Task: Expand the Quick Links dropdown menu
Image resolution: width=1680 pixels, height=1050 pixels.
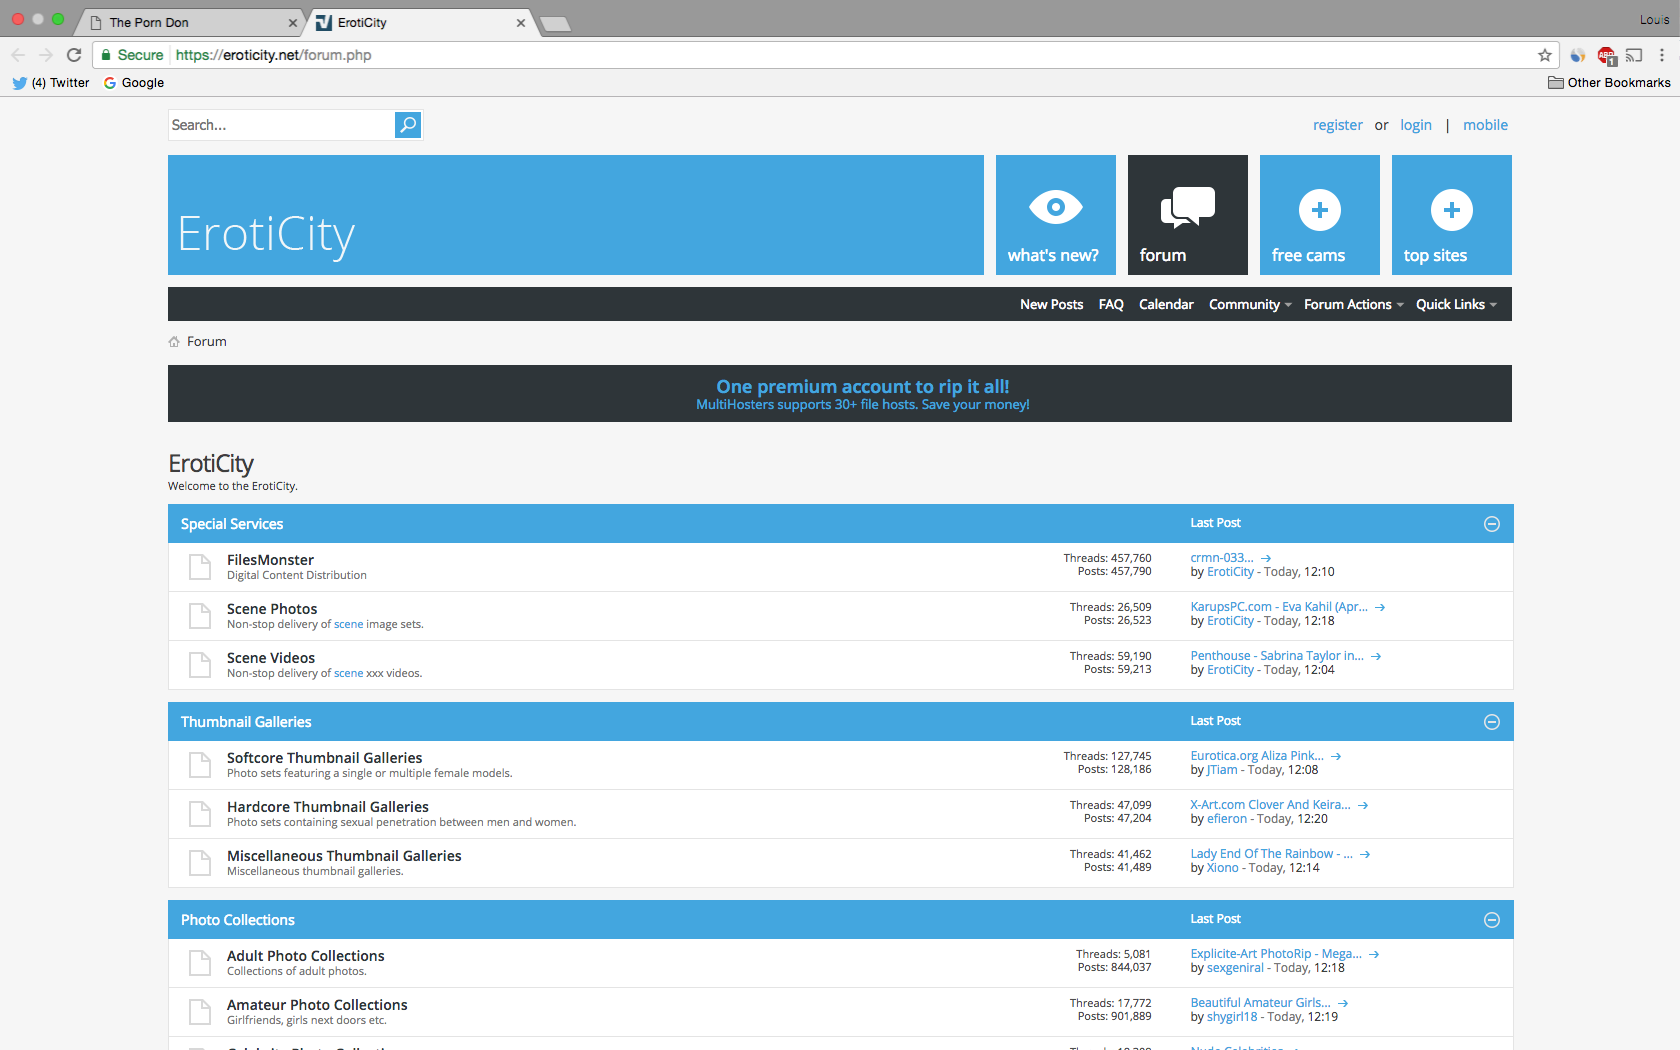Action: (1457, 304)
